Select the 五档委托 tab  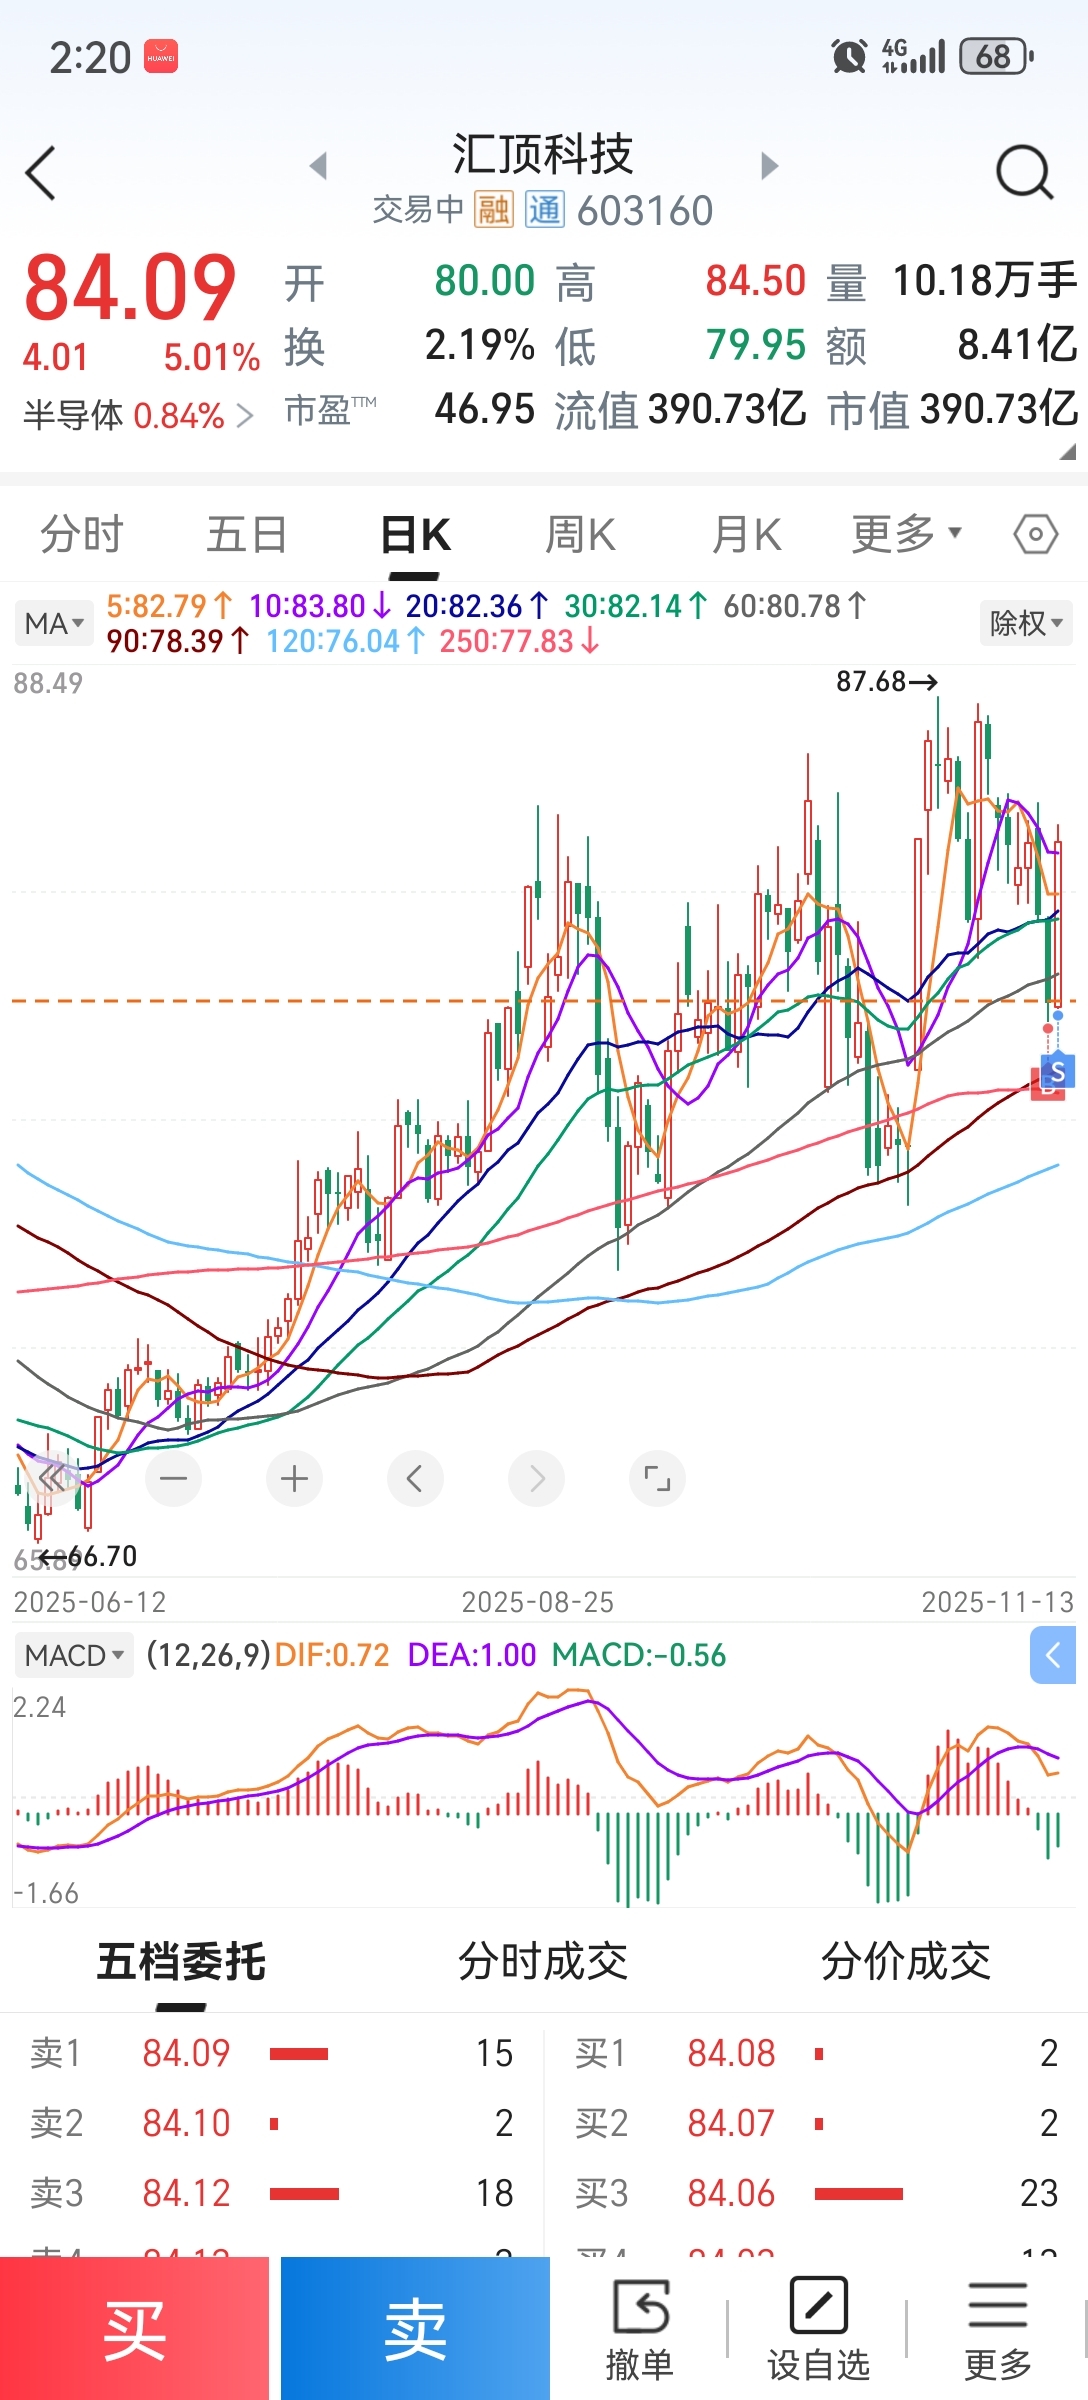click(x=181, y=1962)
